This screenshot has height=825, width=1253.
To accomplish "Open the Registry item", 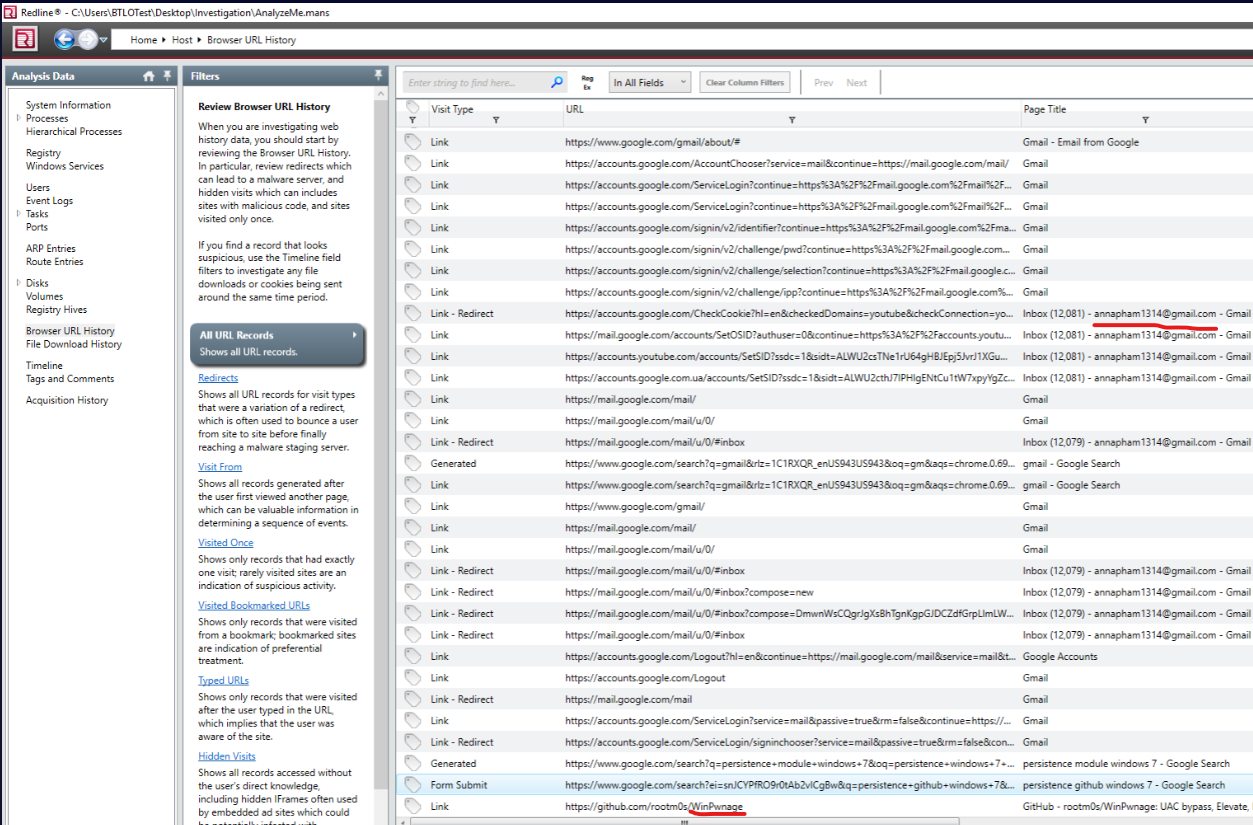I will (x=43, y=153).
